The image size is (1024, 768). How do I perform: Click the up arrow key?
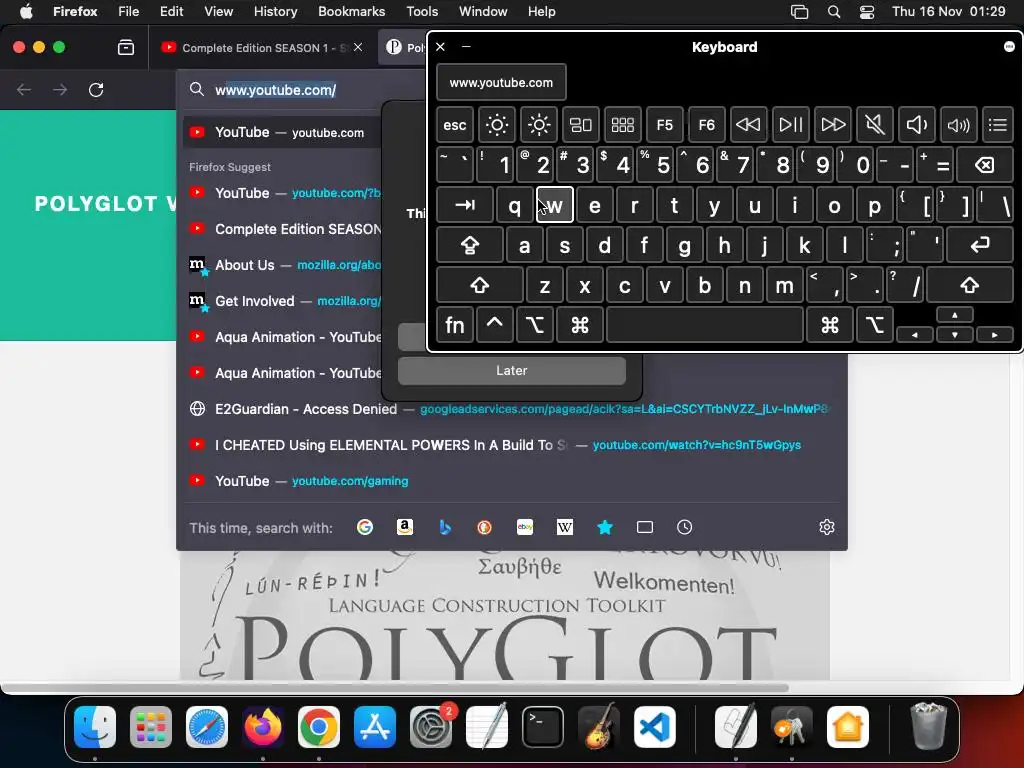(x=955, y=315)
